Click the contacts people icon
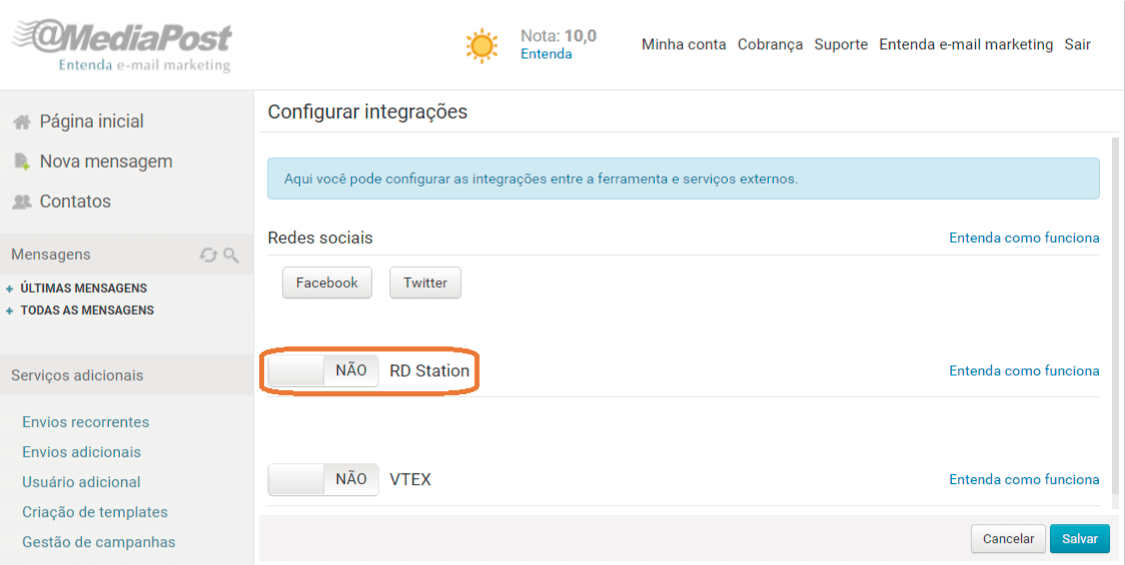Viewport: 1125px width, 565px height. coord(22,202)
